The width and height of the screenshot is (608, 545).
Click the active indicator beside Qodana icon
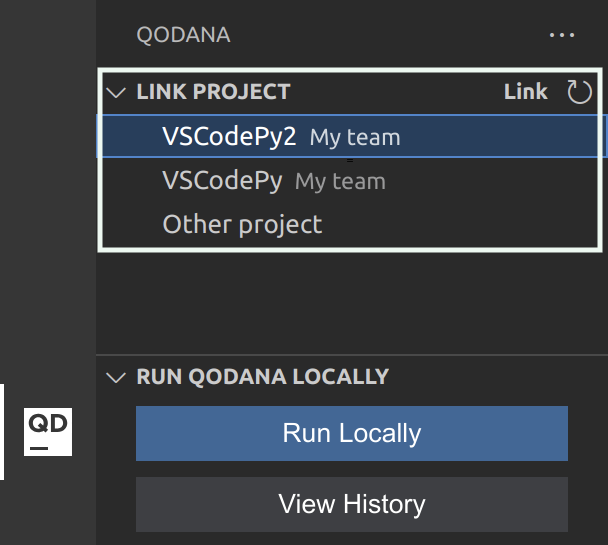click(2, 432)
